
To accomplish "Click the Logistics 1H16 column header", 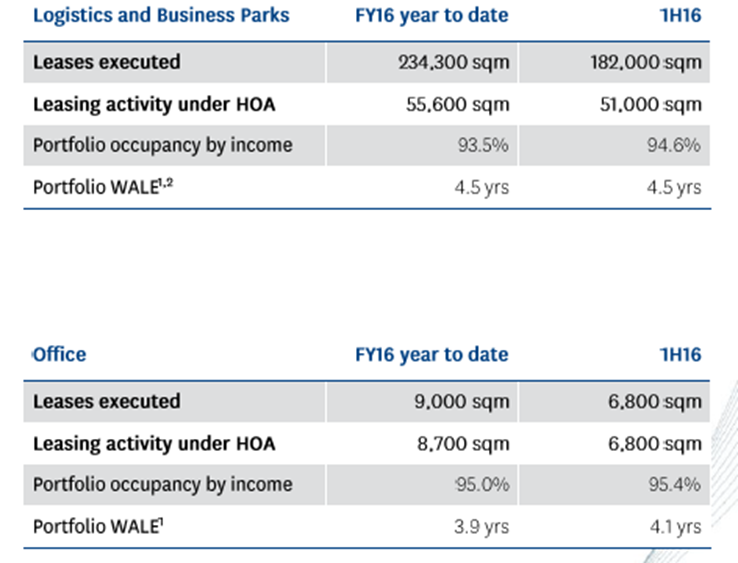I will click(680, 15).
